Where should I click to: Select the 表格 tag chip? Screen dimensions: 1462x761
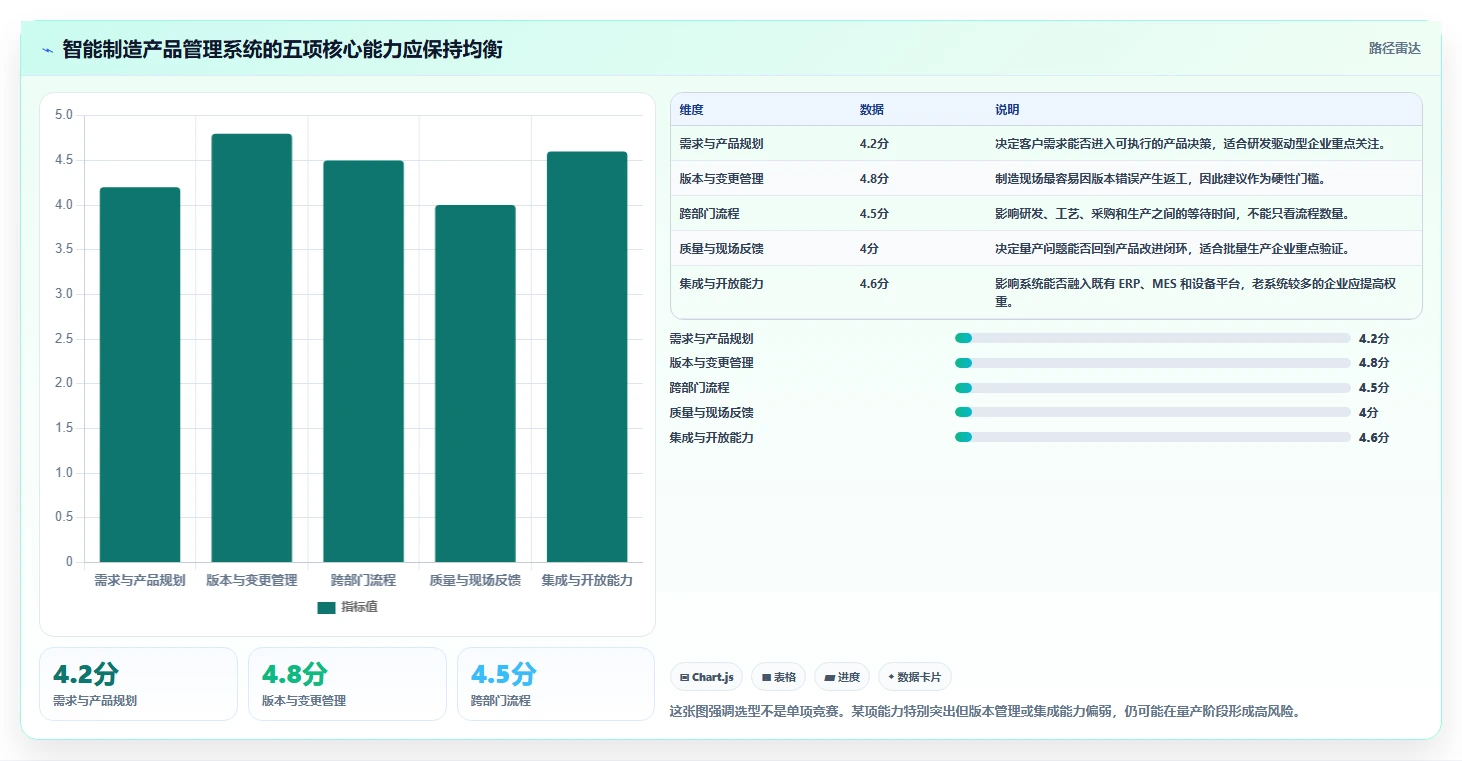tap(778, 677)
